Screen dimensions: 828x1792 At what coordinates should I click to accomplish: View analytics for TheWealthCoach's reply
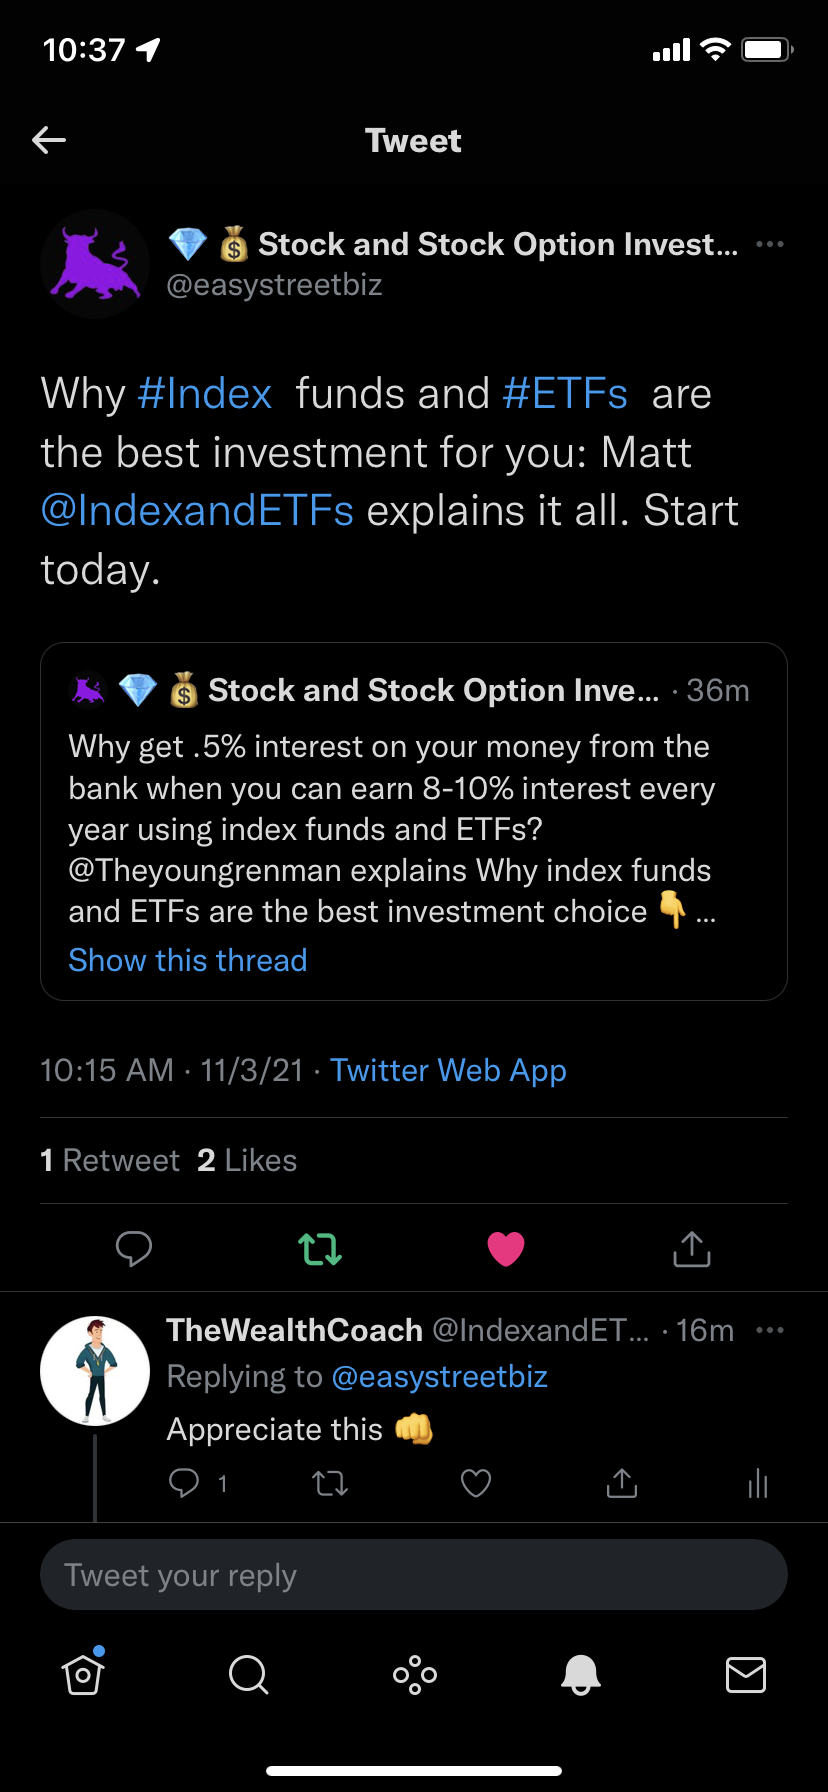758,1483
